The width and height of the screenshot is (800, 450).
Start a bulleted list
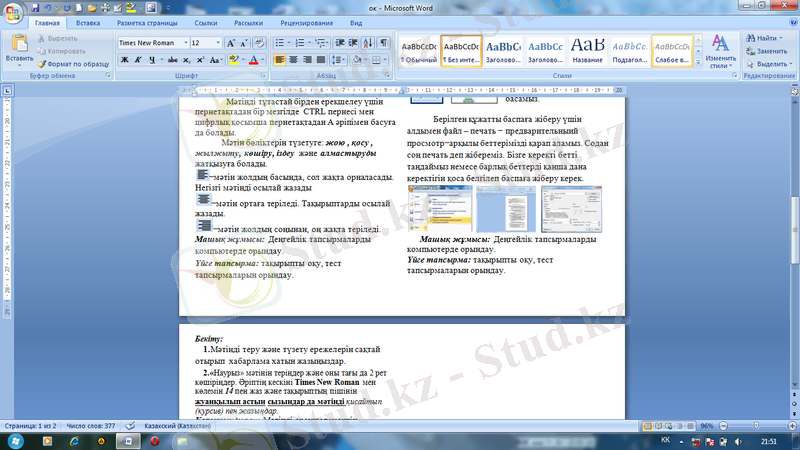coord(281,43)
